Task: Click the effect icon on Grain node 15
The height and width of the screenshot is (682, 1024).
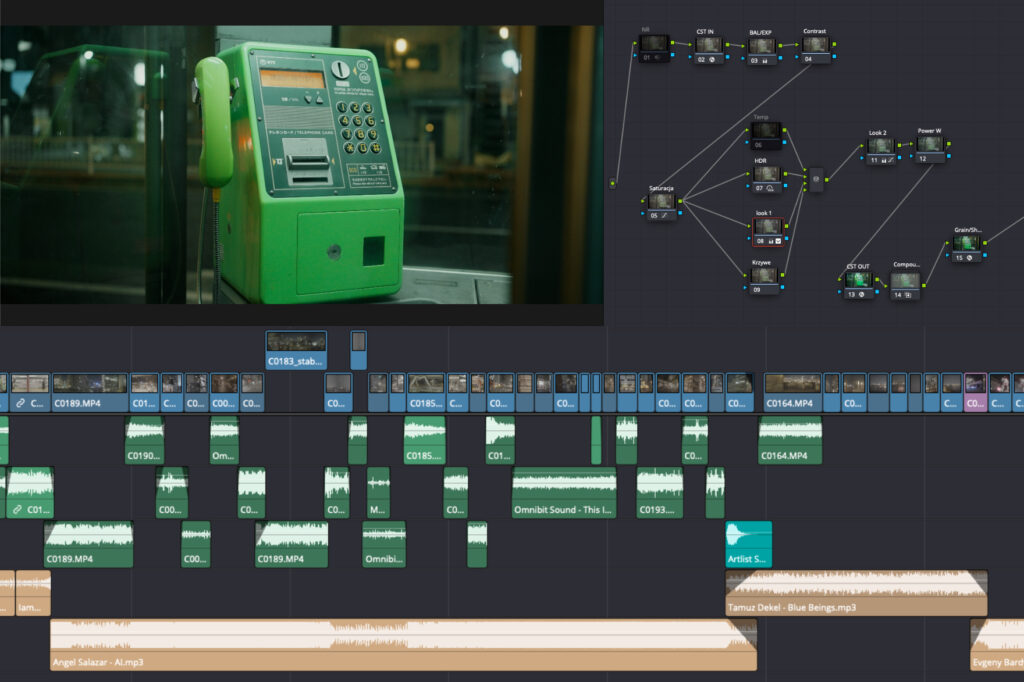Action: pyautogui.click(x=969, y=257)
